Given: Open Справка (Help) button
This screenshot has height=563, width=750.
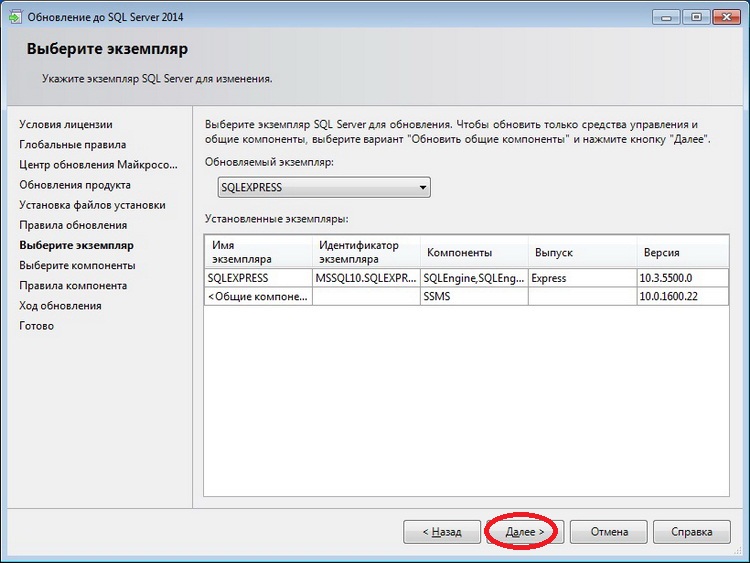Looking at the screenshot, I should (692, 532).
